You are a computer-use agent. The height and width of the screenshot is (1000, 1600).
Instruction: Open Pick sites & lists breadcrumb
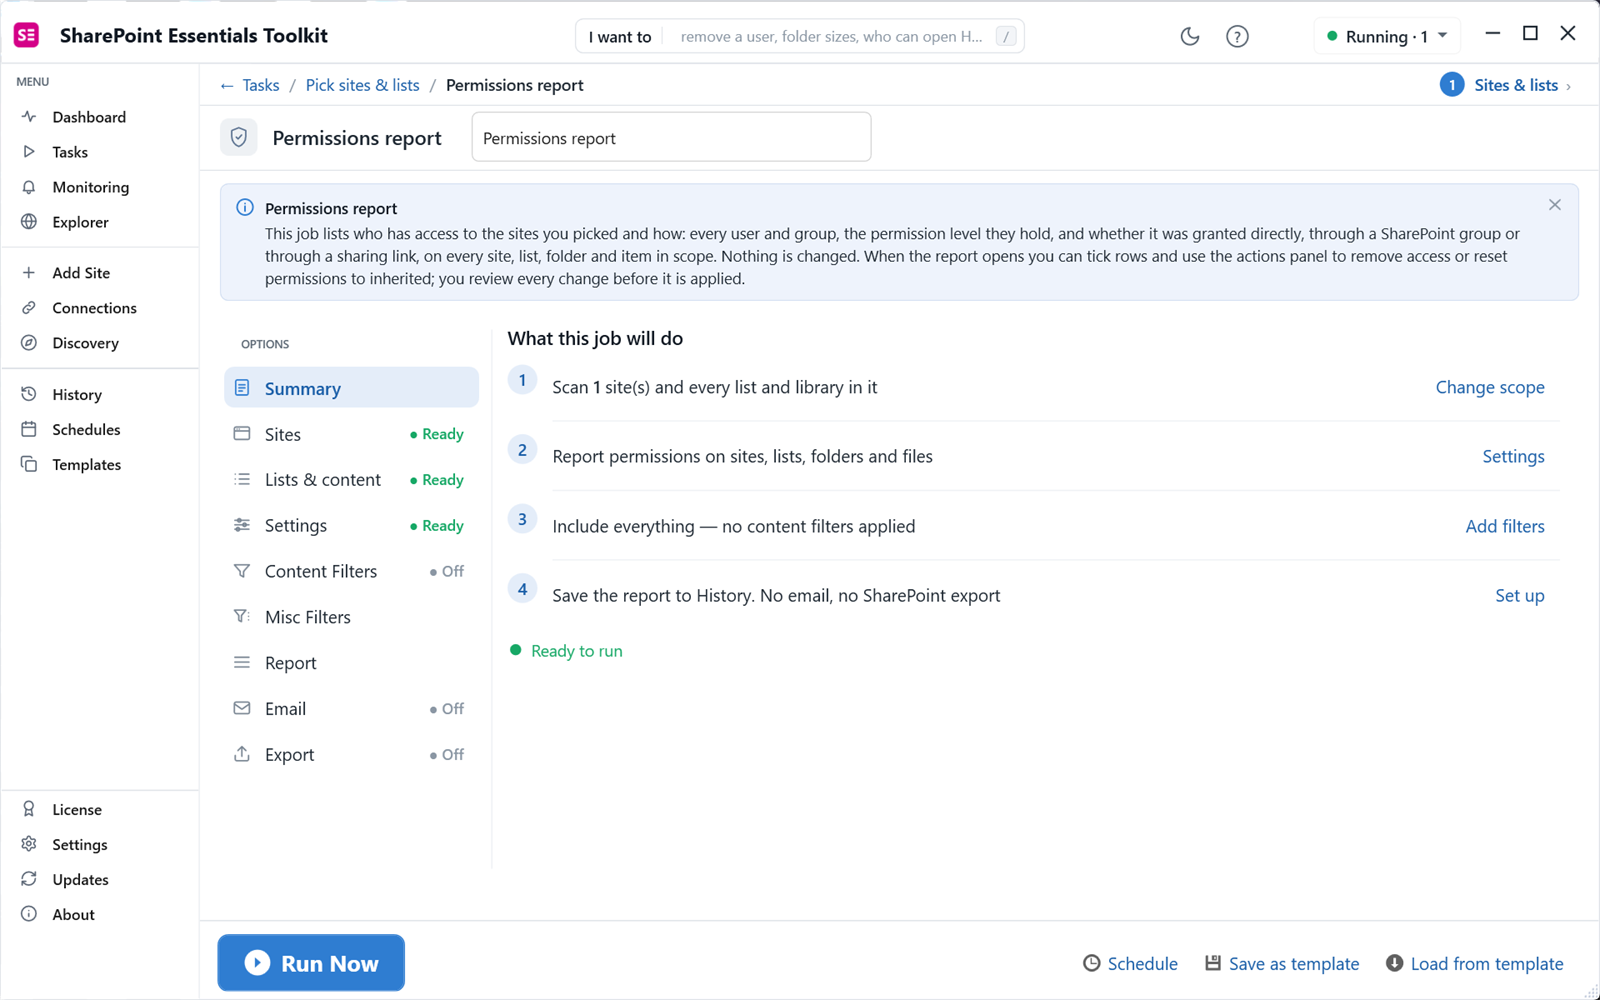362,85
